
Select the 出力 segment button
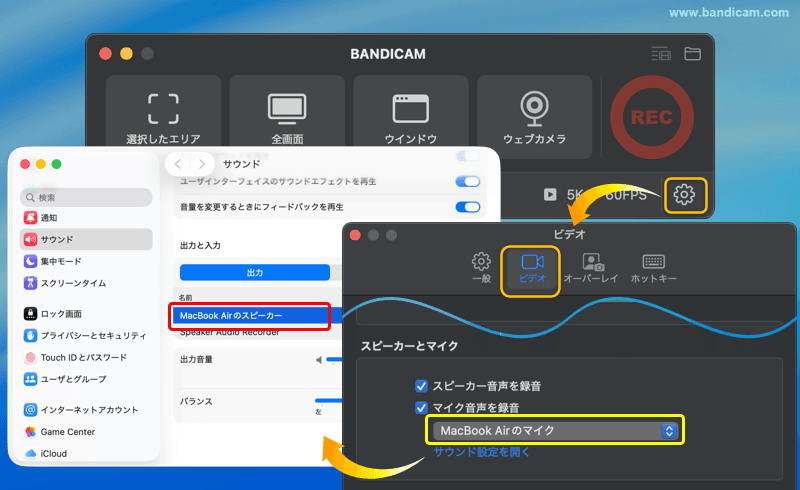[x=255, y=272]
